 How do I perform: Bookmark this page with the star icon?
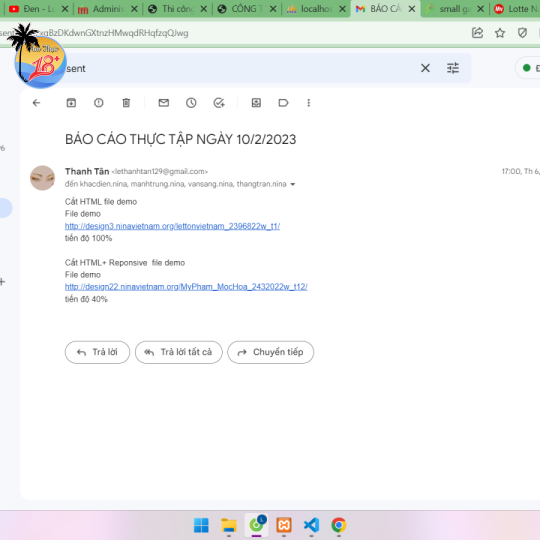(x=500, y=33)
